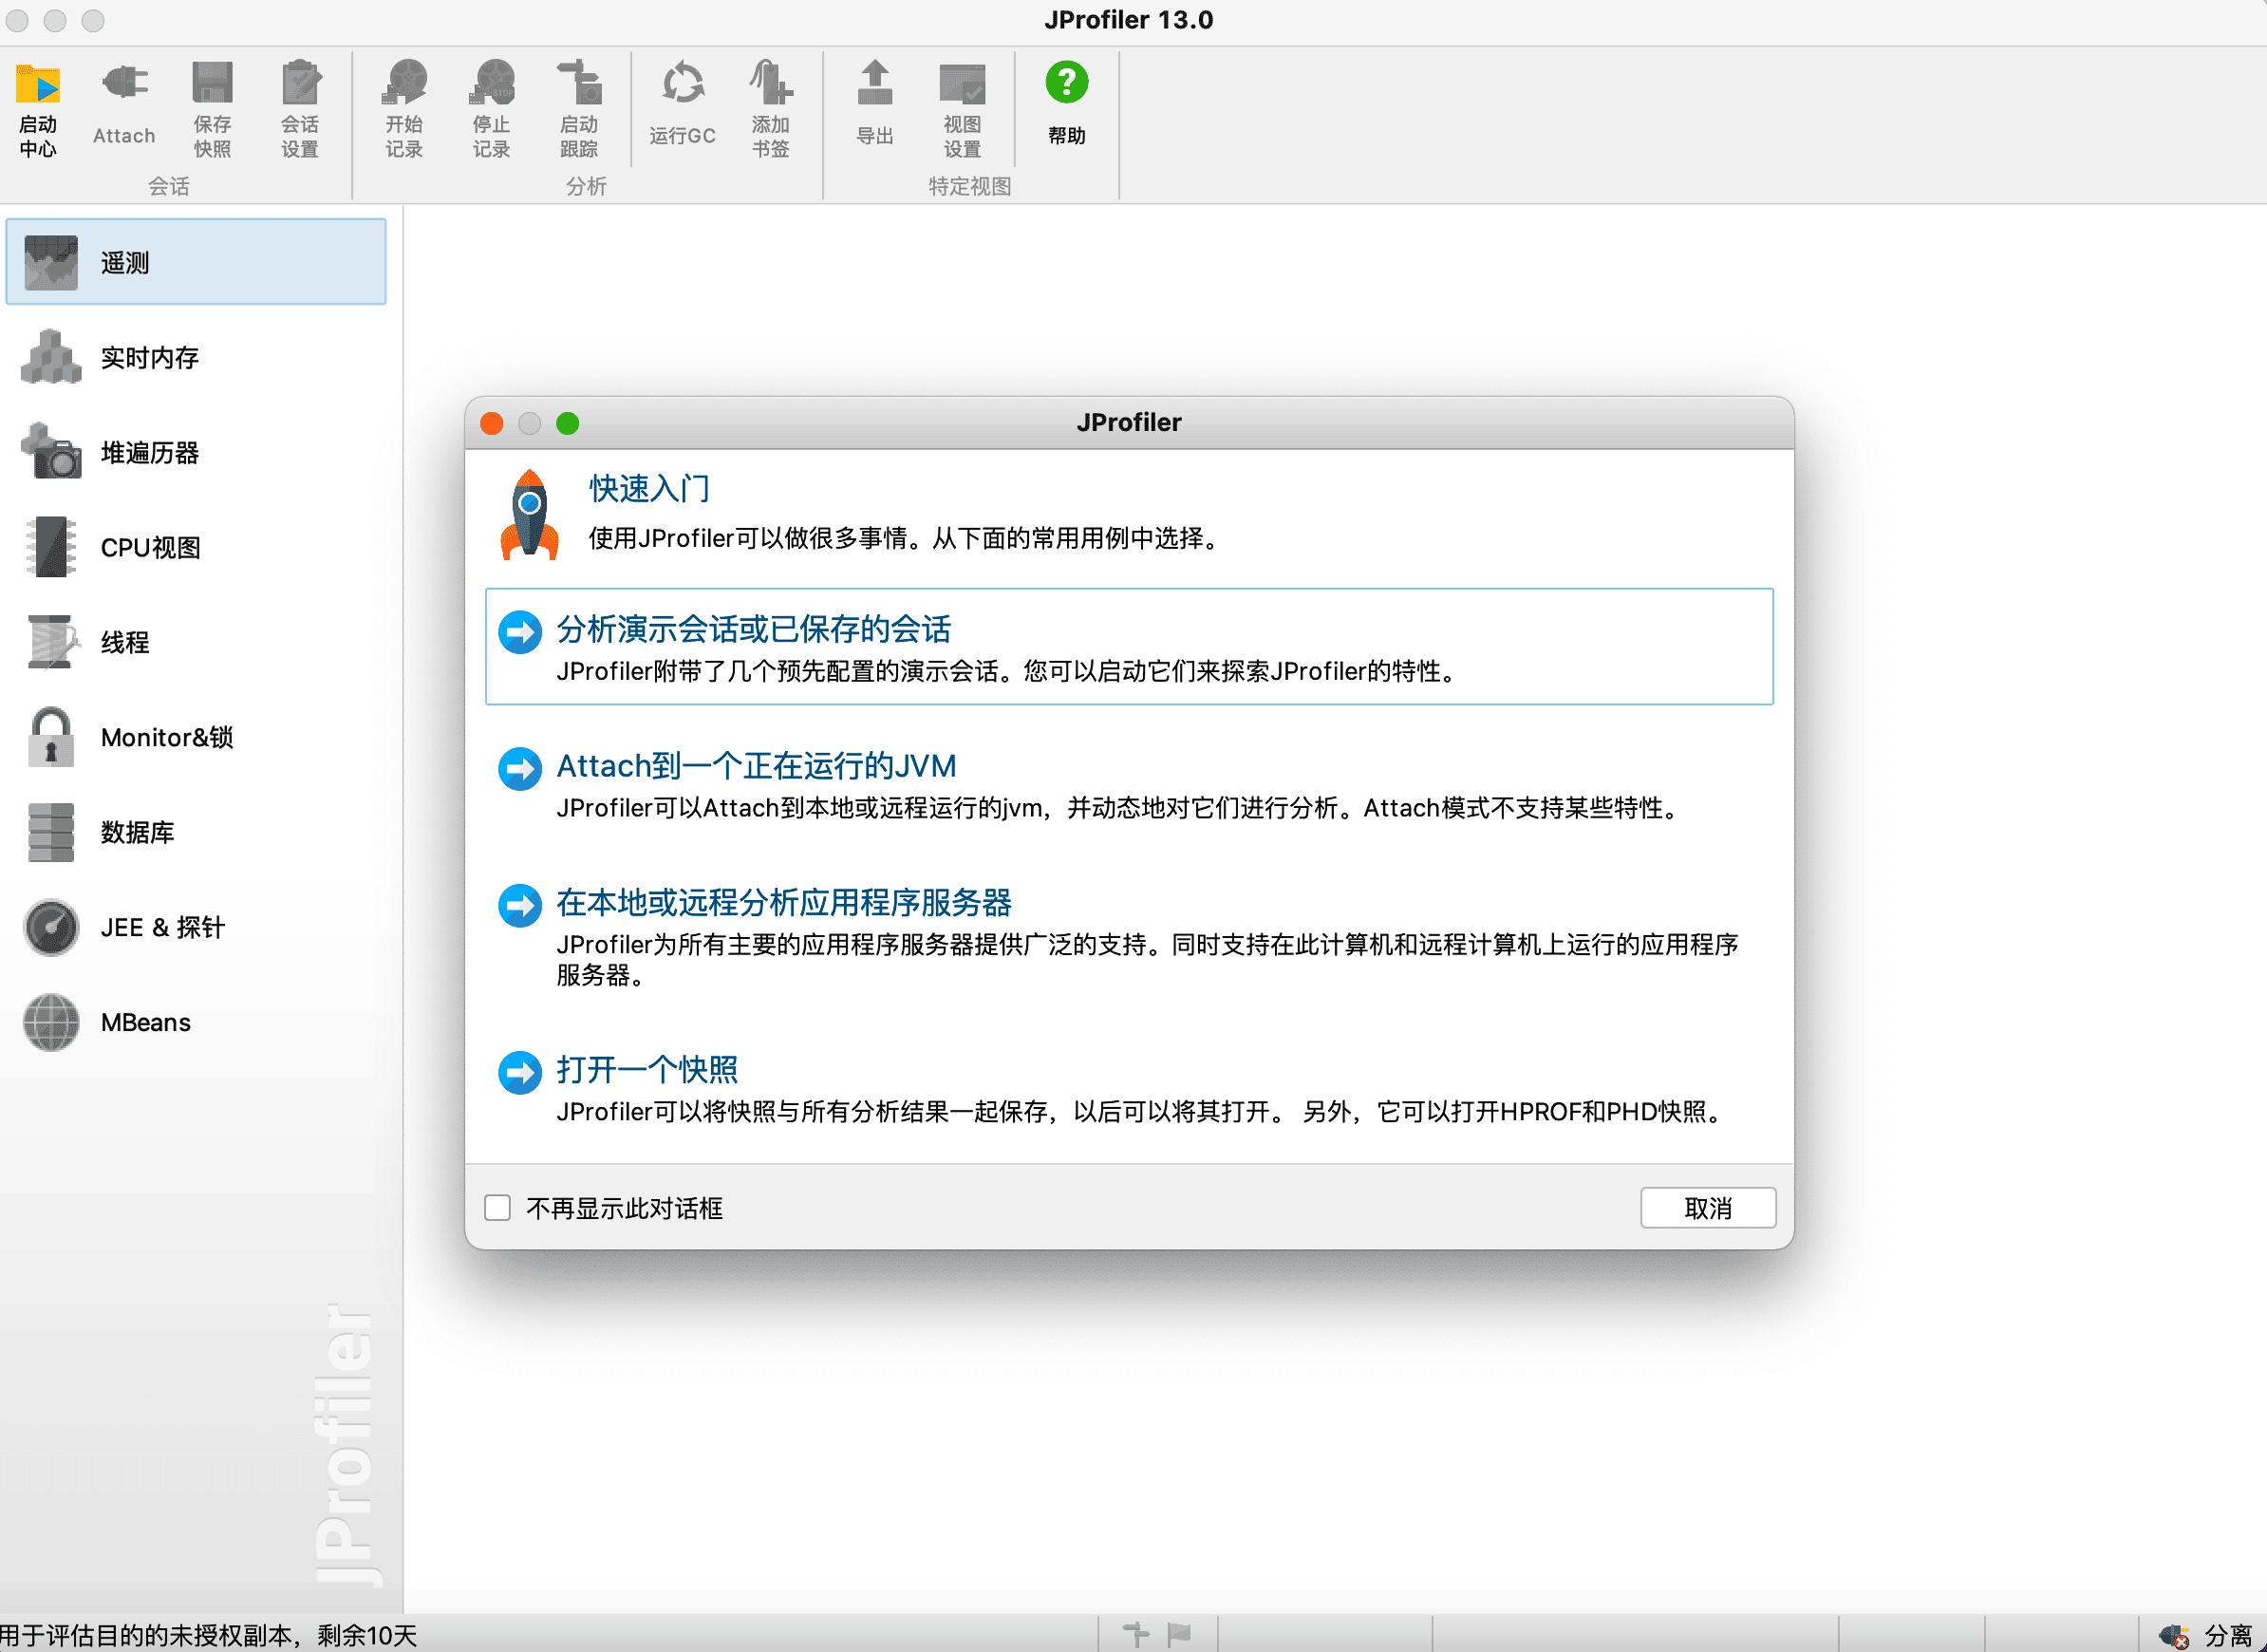Choose Attach到一个正在运行的JVM option
Viewport: 2267px width, 1652px height.
point(756,767)
